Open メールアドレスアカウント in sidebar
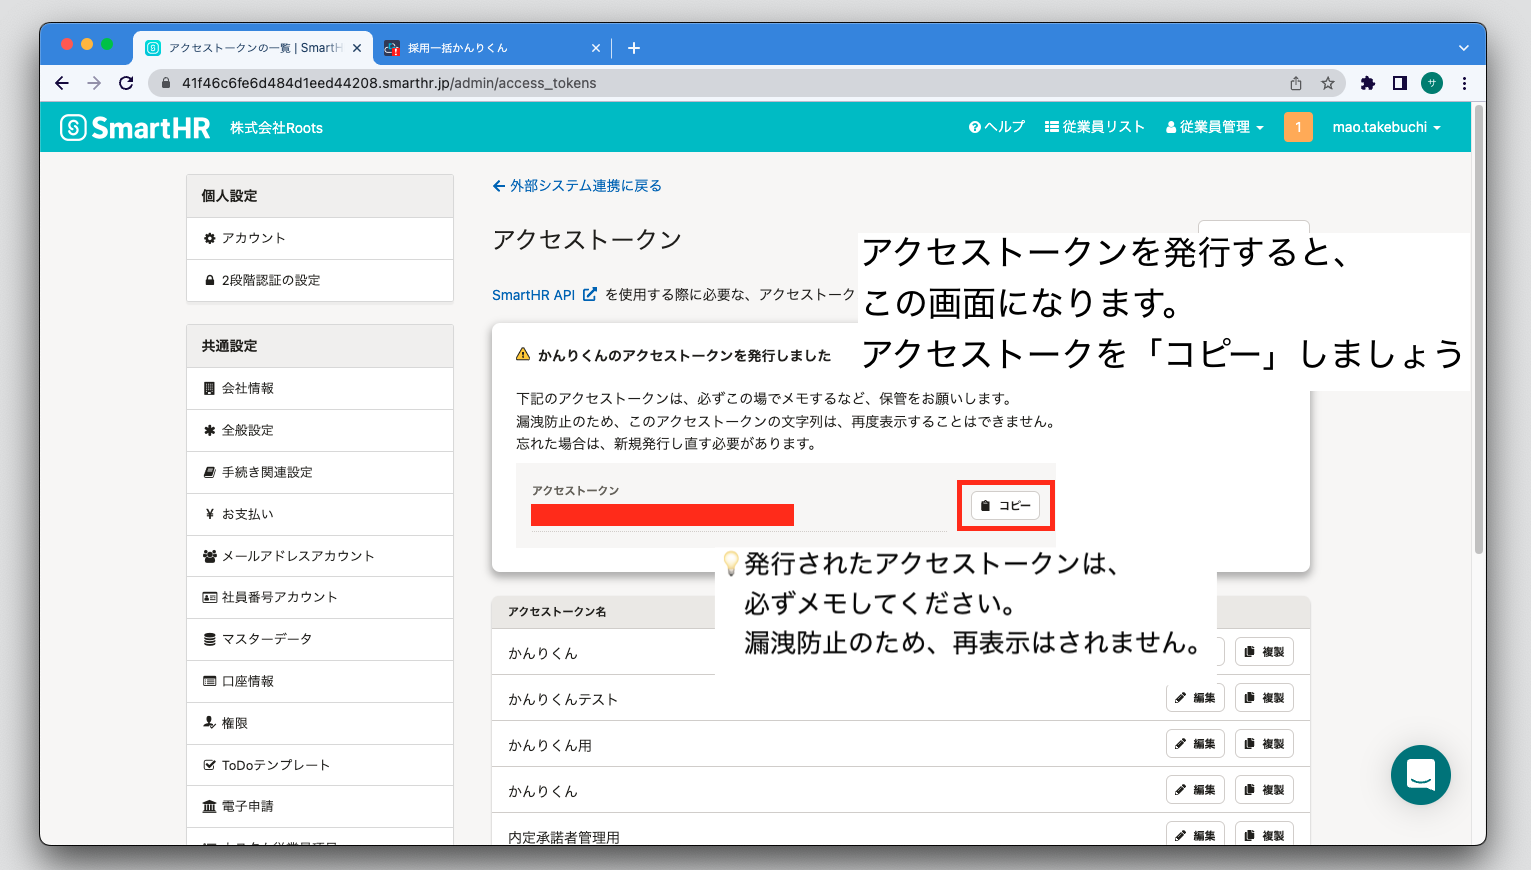Viewport: 1531px width, 870px height. click(x=320, y=556)
